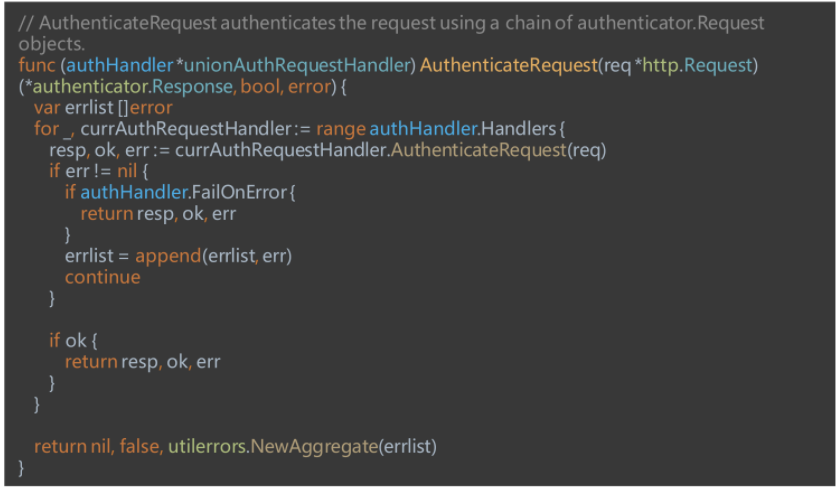This screenshot has width=840, height=488.
Task: Click the for keyword of the loop
Action: pos(46,129)
